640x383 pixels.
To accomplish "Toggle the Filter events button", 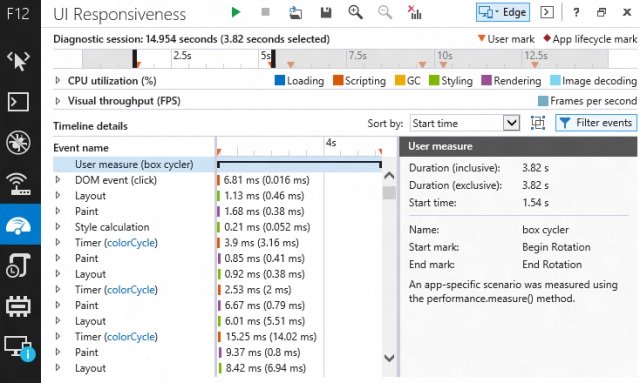I will click(596, 123).
